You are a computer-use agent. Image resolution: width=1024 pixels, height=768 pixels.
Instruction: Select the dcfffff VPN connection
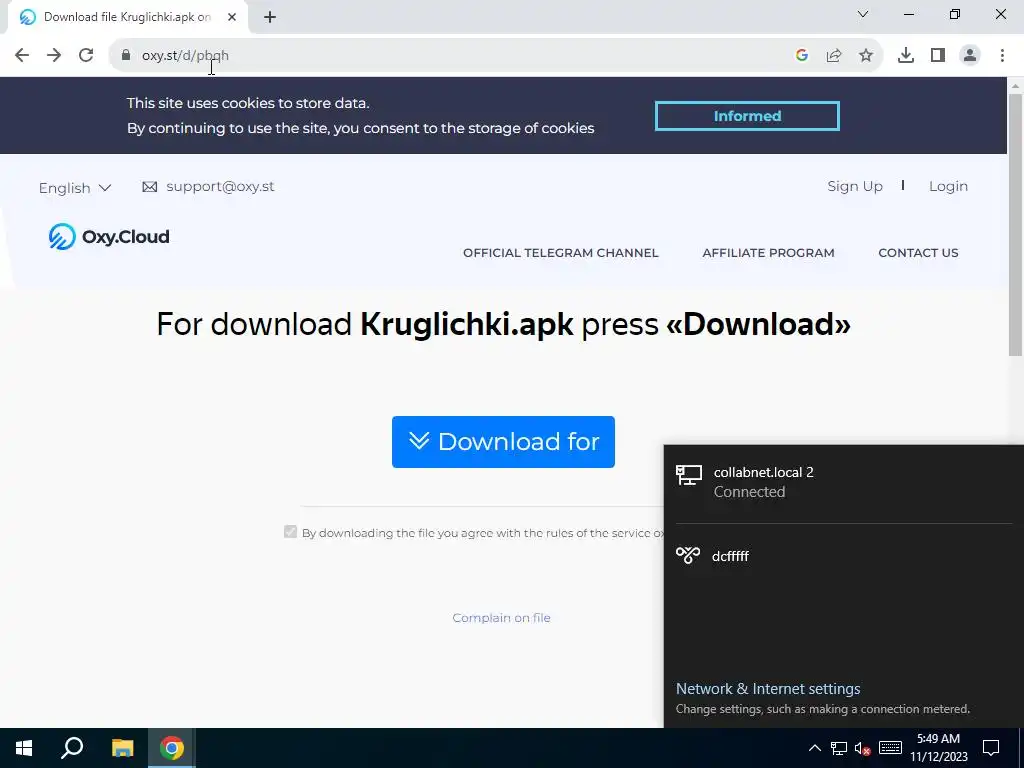click(844, 556)
